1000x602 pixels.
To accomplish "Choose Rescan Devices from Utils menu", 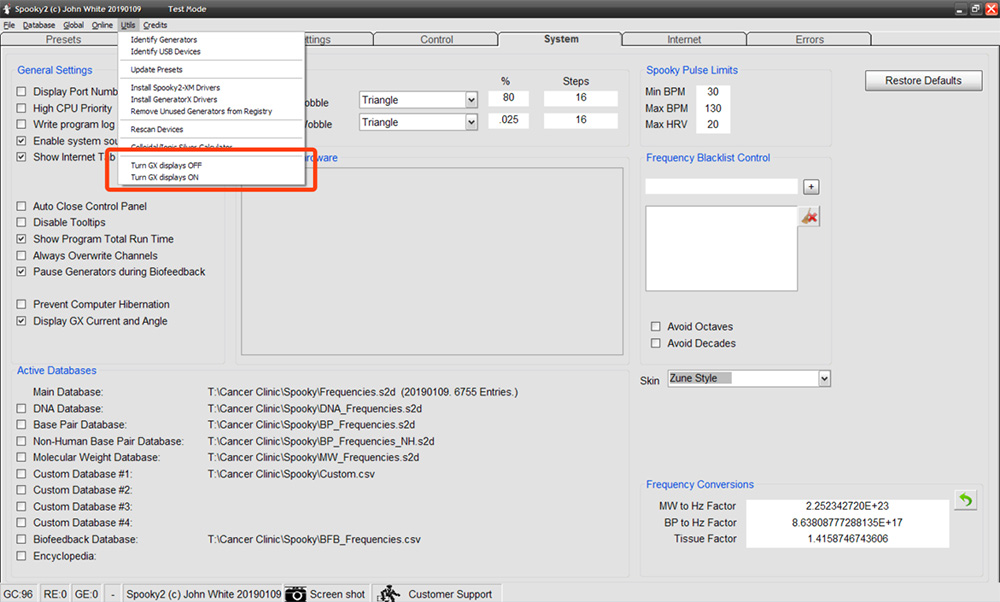I will [157, 129].
